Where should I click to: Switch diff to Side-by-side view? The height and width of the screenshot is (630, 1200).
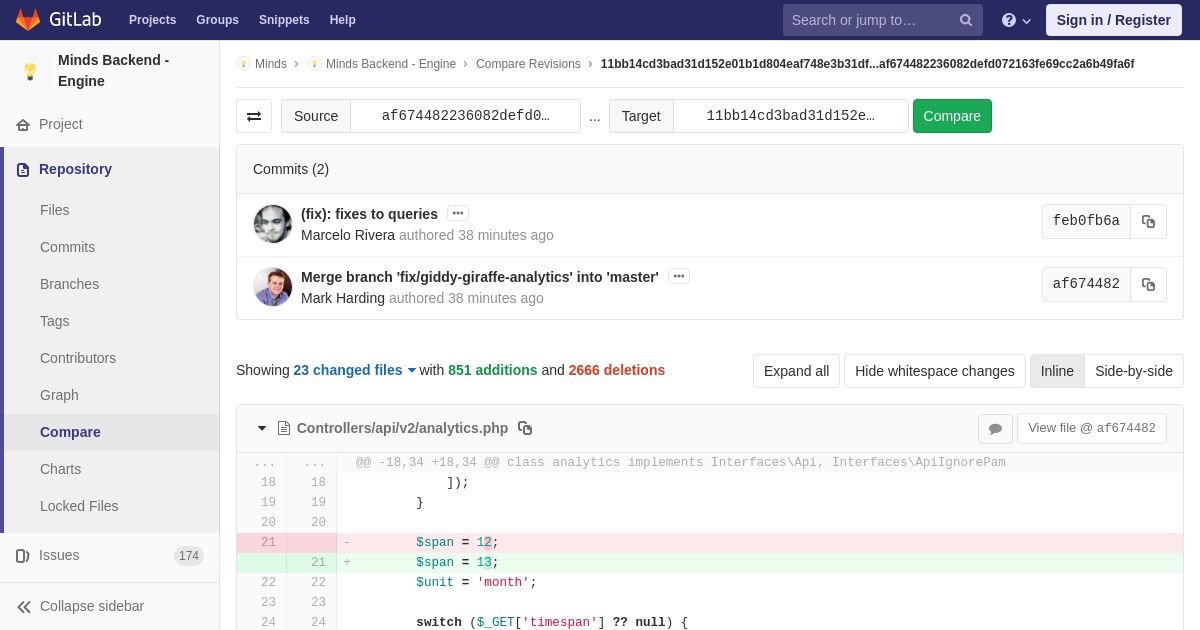tap(1134, 371)
